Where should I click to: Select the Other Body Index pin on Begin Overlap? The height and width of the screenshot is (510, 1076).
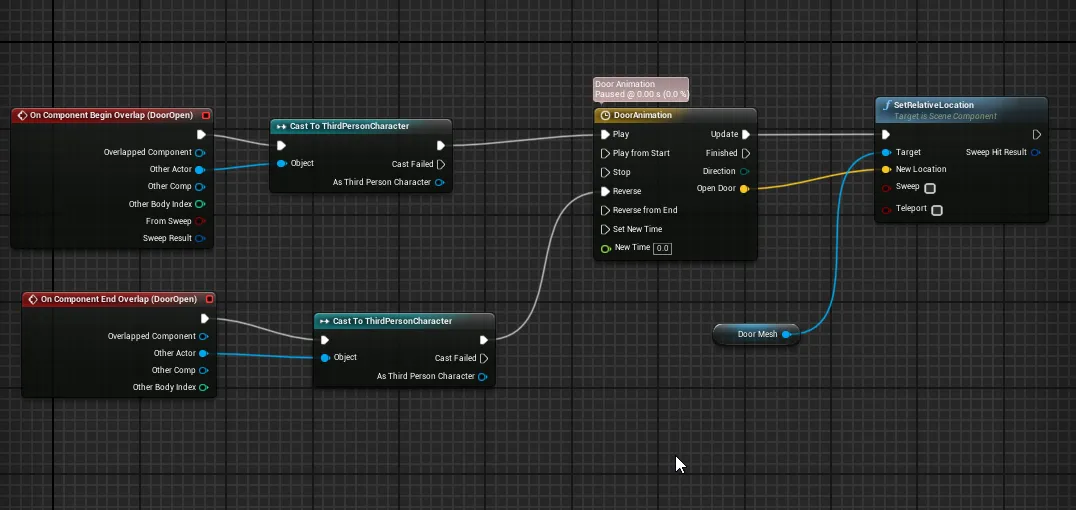click(x=200, y=204)
